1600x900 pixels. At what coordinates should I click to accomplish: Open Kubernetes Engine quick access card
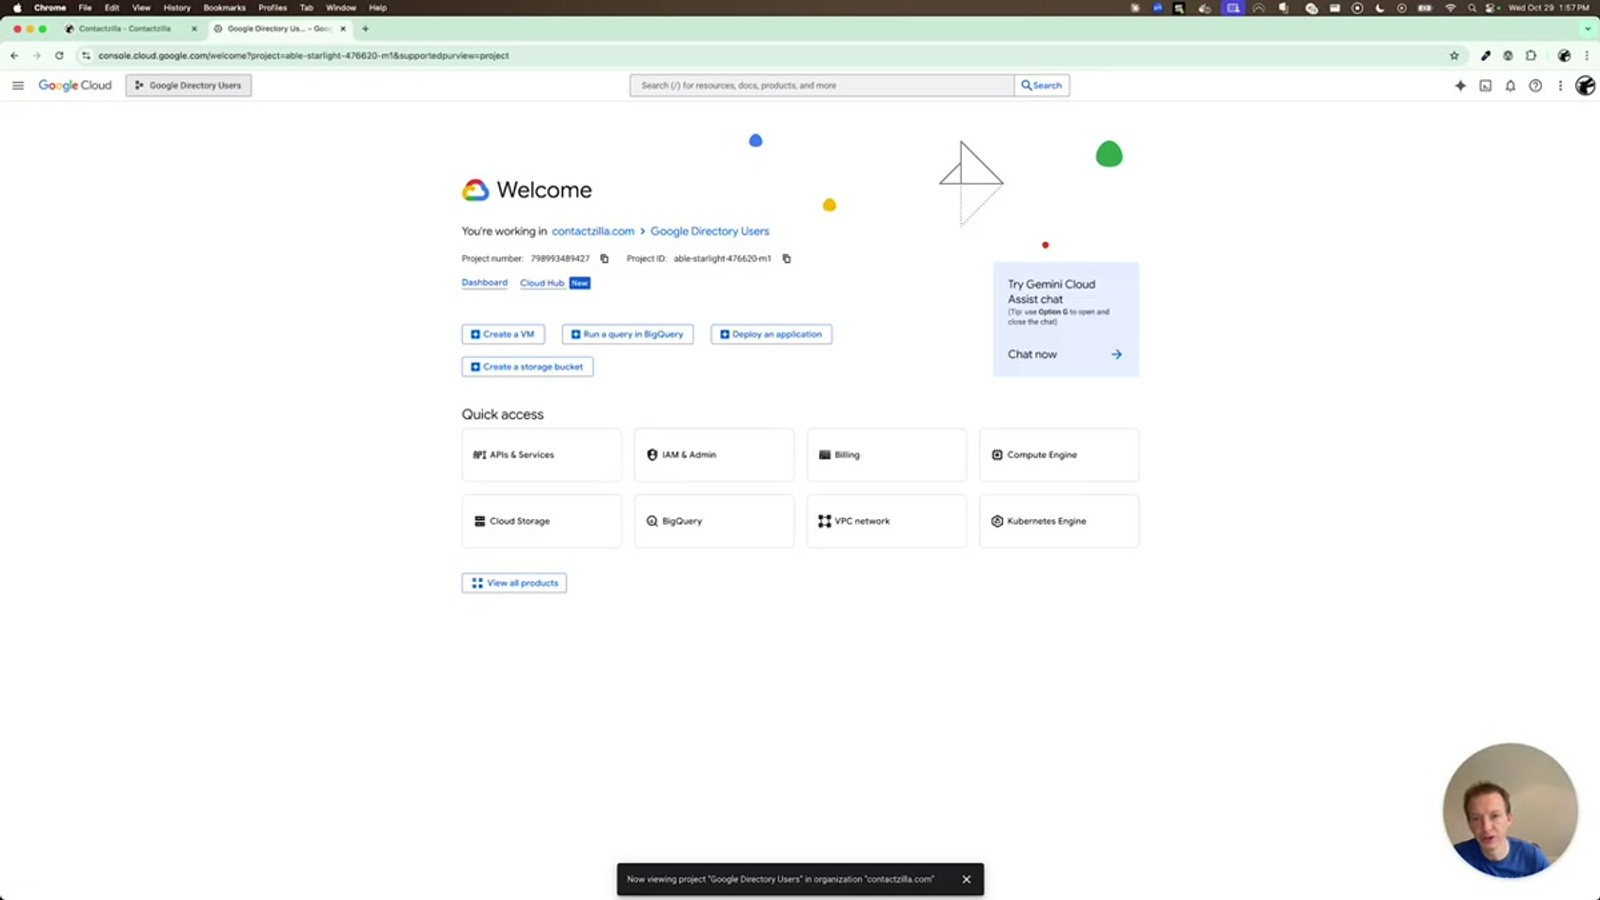(x=1059, y=521)
